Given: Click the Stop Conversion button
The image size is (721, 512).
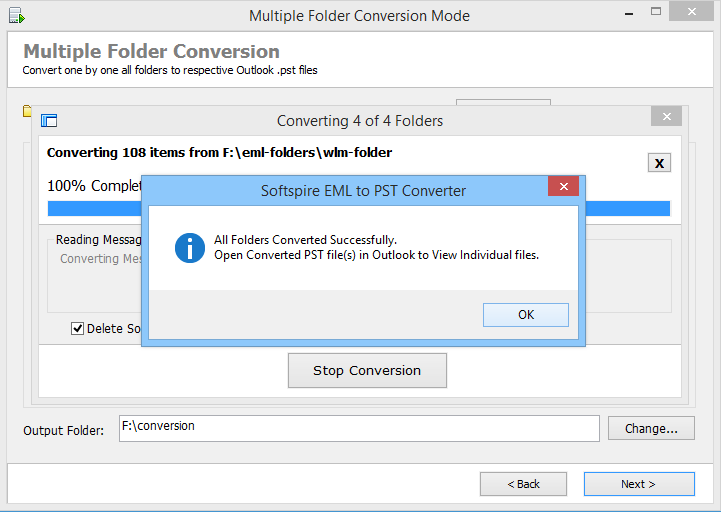Looking at the screenshot, I should coord(367,370).
